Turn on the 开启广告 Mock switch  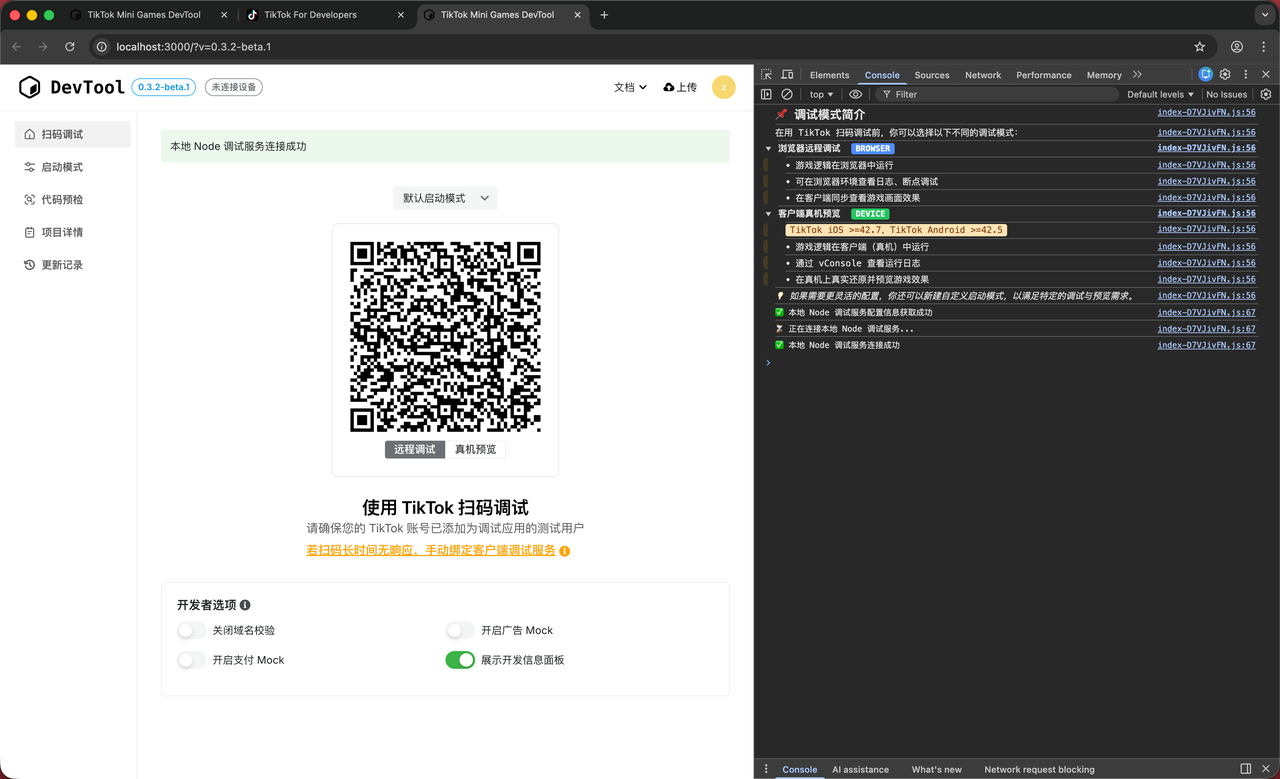point(460,630)
